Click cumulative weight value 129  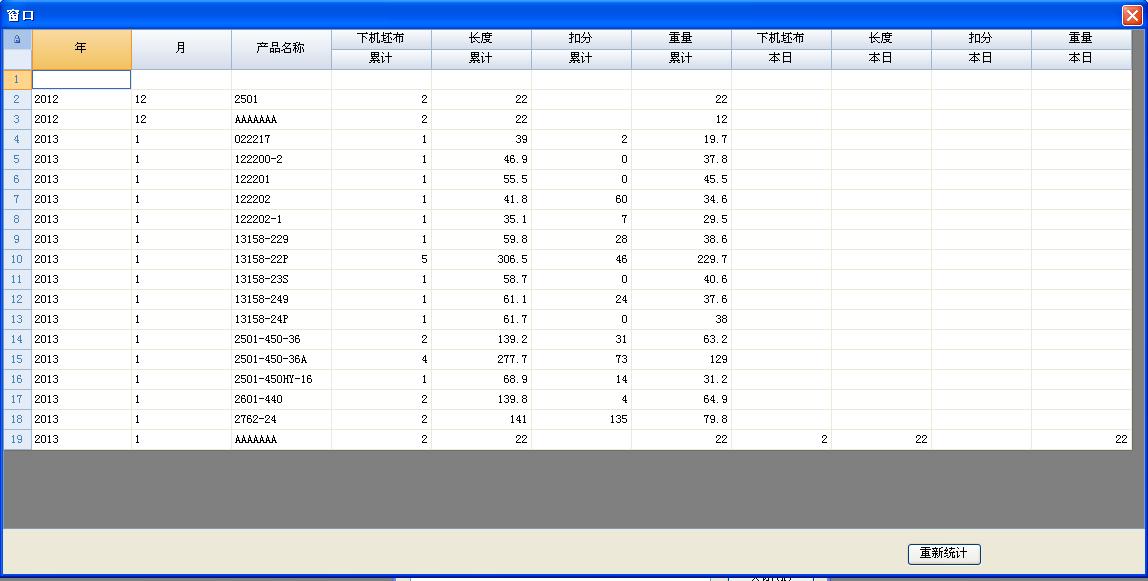[x=681, y=359]
